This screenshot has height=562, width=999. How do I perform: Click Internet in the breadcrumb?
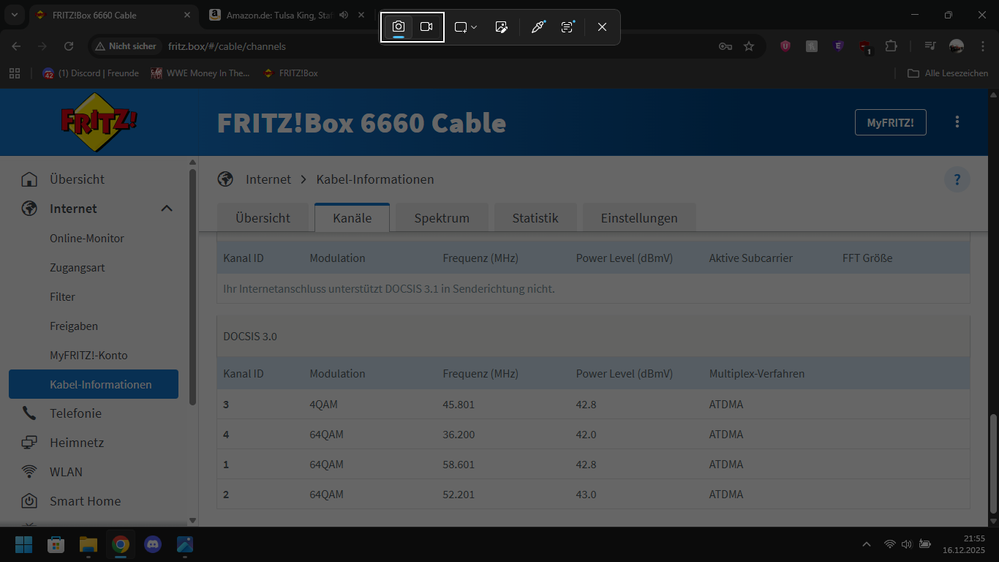(x=268, y=179)
